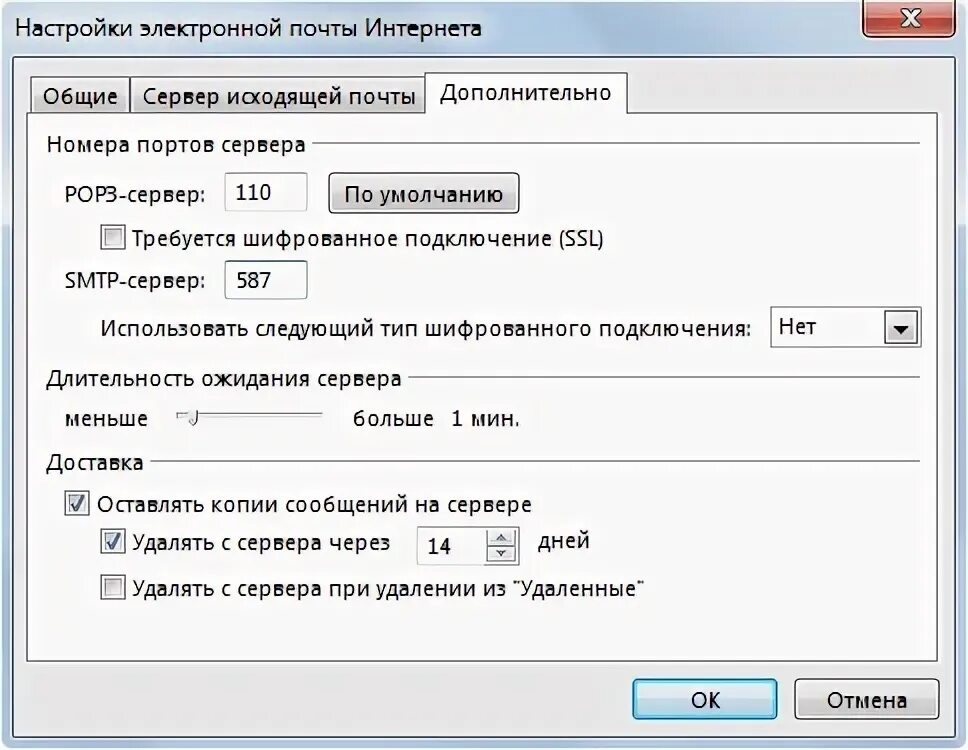Click the 'Отмена' button
968x750 pixels.
[866, 699]
